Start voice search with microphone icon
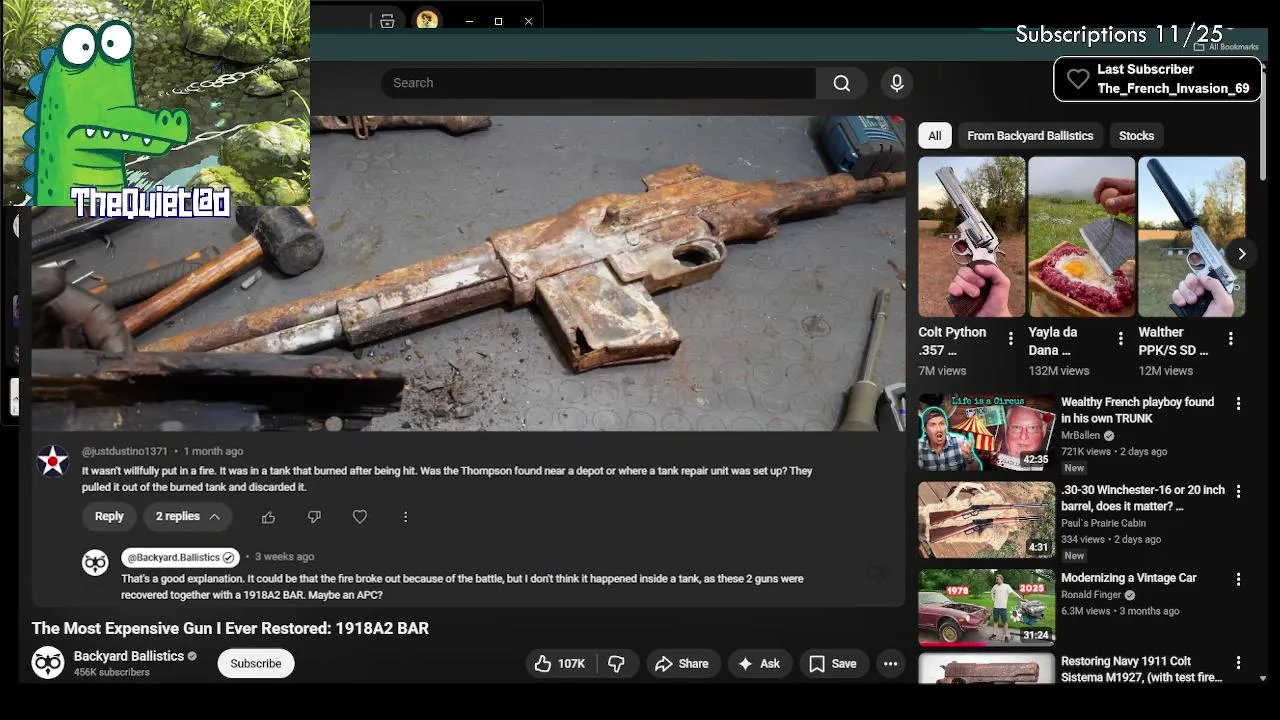This screenshot has height=720, width=1280. [x=897, y=83]
